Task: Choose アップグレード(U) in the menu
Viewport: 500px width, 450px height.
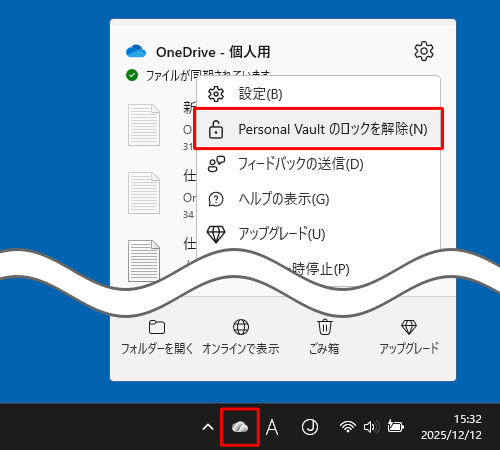Action: point(318,234)
